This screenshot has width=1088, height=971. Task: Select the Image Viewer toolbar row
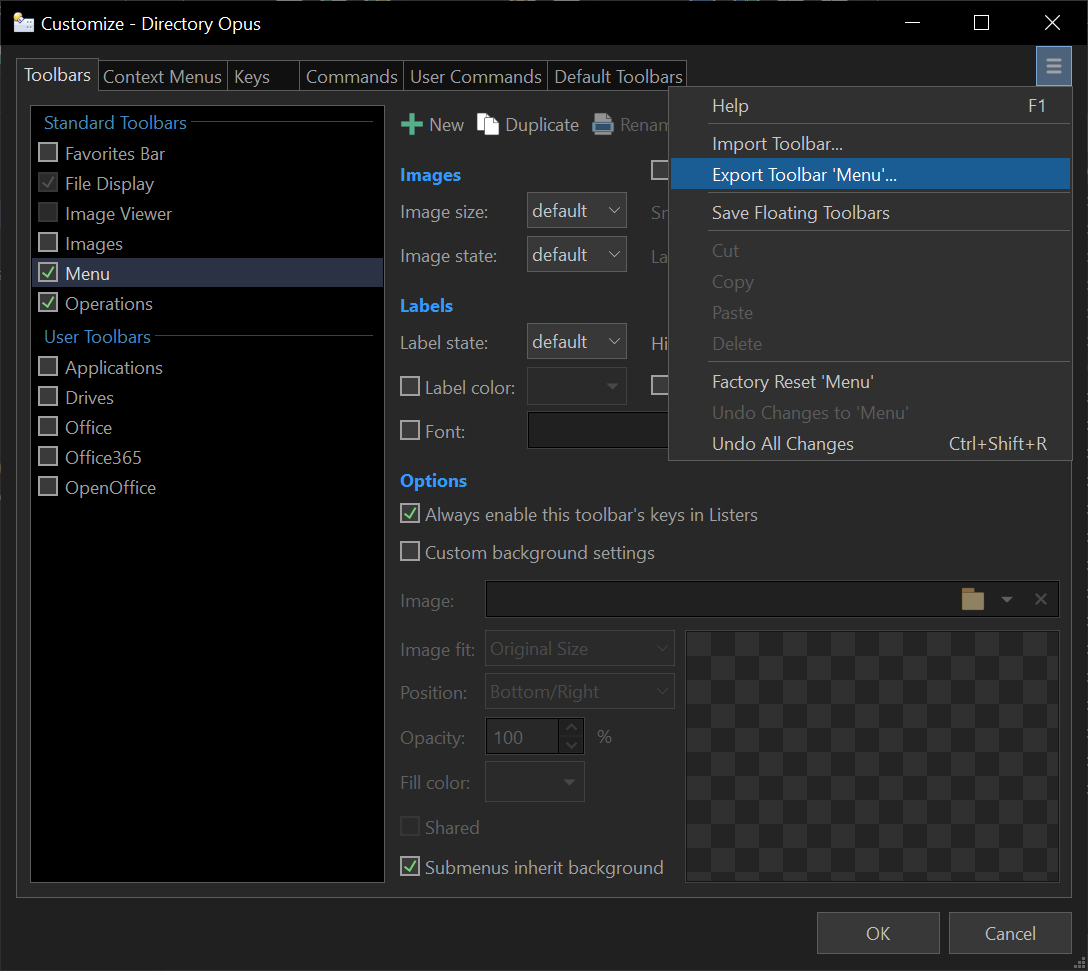pos(207,213)
